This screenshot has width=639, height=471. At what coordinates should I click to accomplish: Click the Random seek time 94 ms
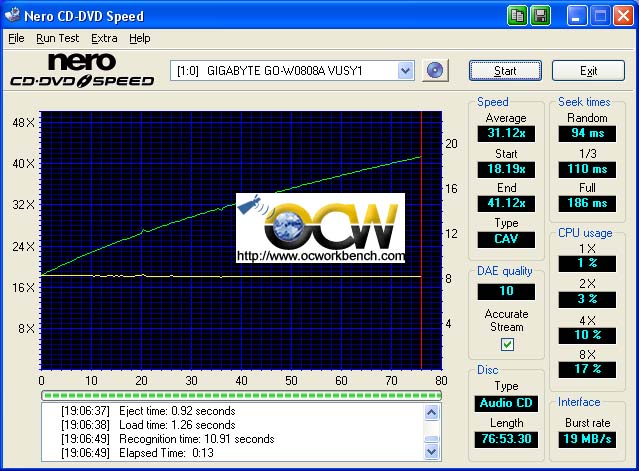tap(587, 133)
